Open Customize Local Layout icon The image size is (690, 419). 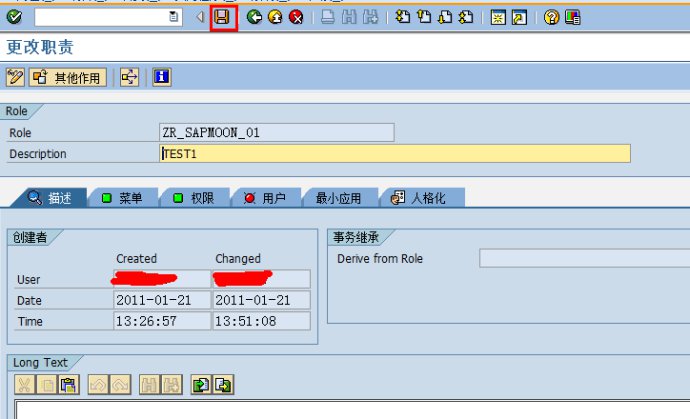pos(573,17)
